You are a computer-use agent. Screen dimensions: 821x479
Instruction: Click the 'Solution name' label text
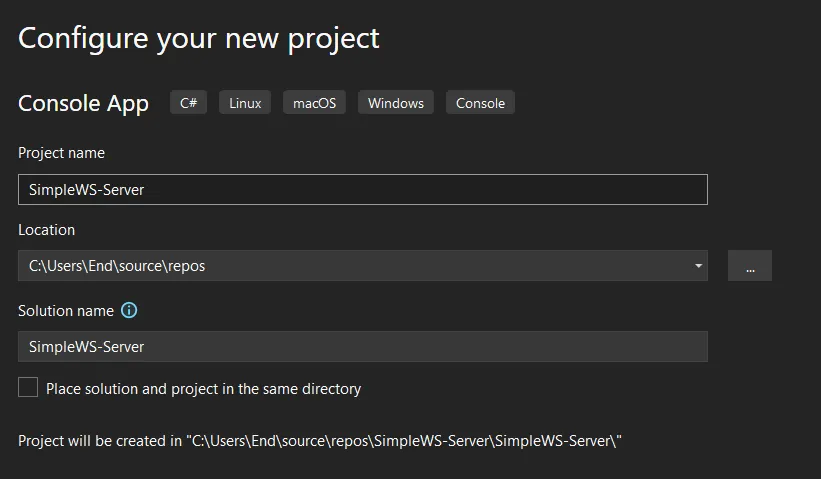tap(66, 311)
